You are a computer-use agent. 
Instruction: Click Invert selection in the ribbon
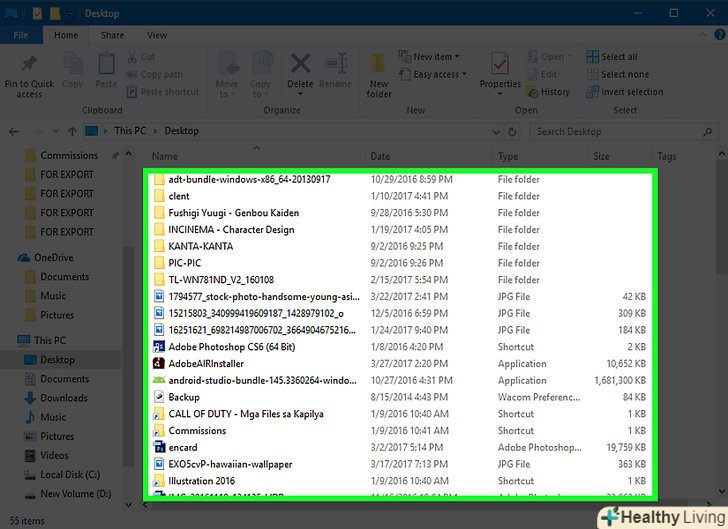630,92
